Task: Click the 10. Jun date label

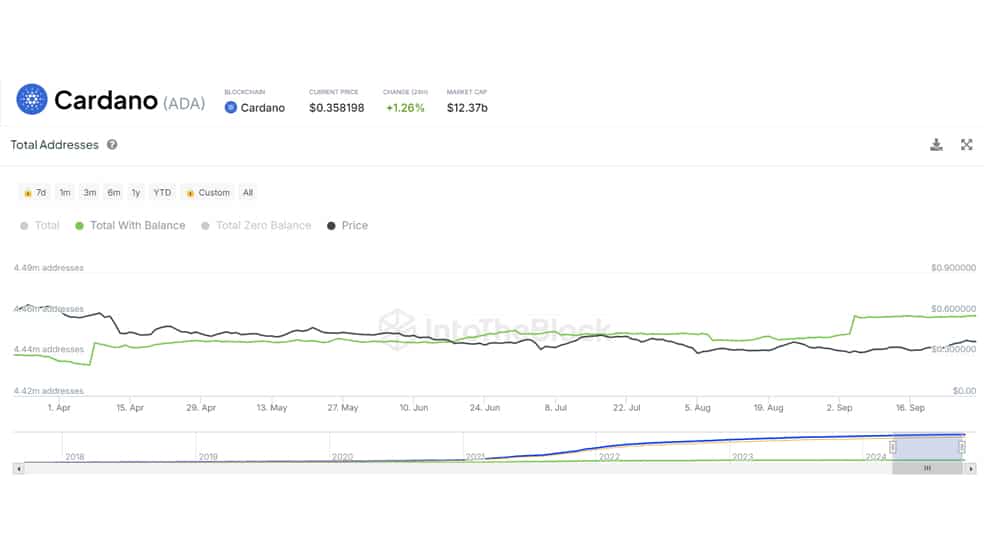Action: 414,408
